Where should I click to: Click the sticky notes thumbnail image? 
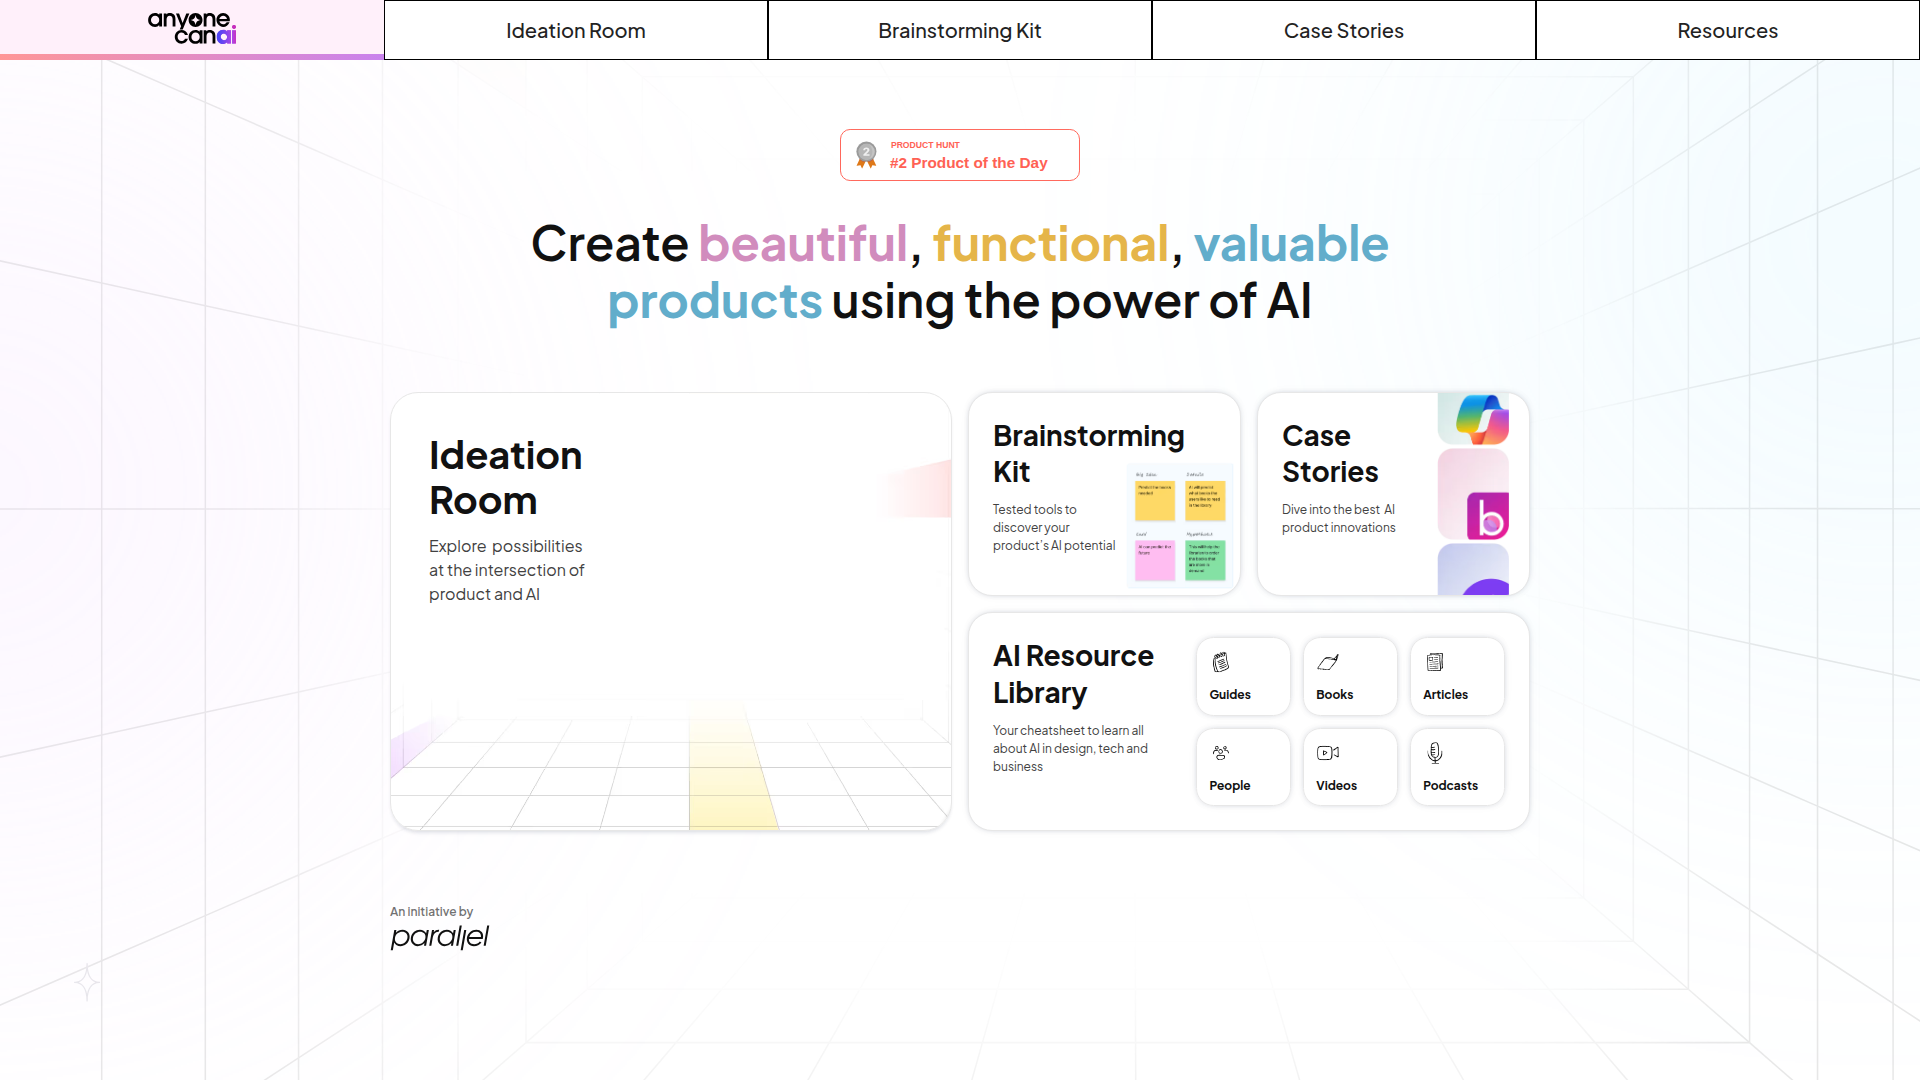(x=1179, y=526)
